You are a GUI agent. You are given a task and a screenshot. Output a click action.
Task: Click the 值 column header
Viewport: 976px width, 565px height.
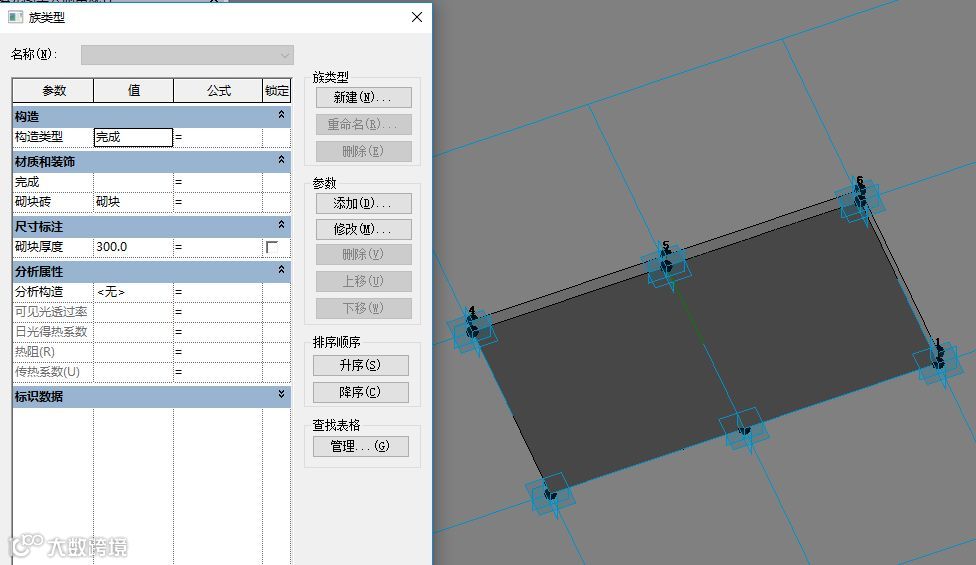[x=133, y=91]
